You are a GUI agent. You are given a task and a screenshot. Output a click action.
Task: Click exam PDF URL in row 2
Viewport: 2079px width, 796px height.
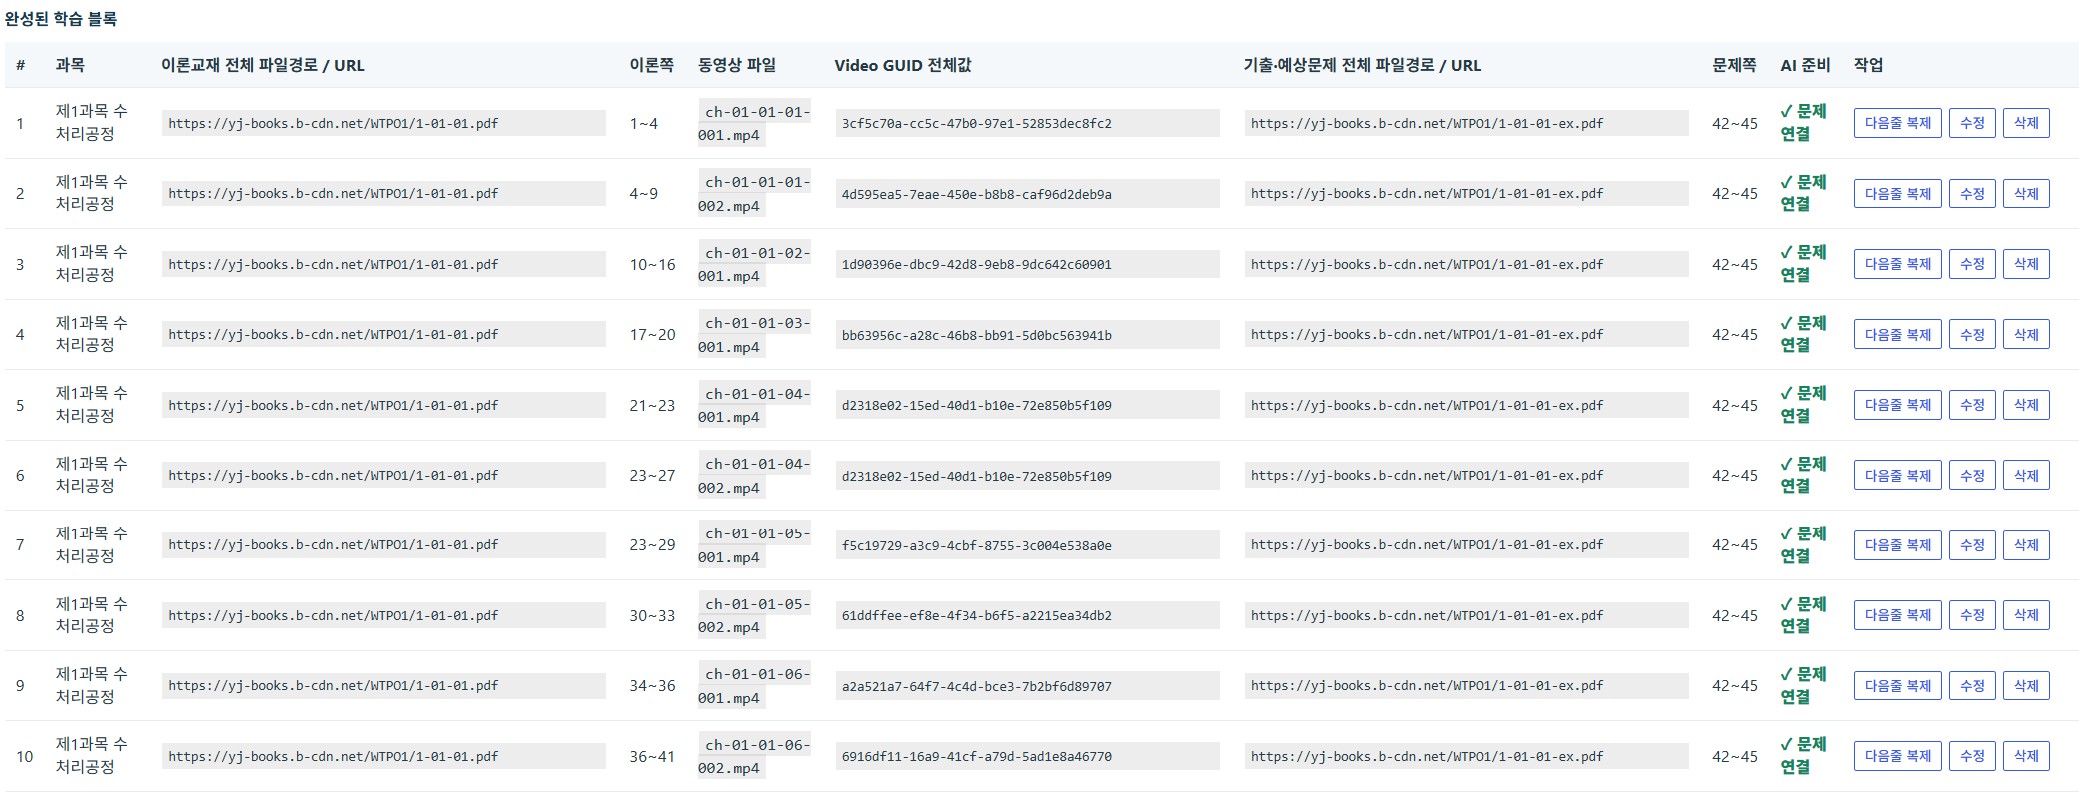[x=1466, y=194]
